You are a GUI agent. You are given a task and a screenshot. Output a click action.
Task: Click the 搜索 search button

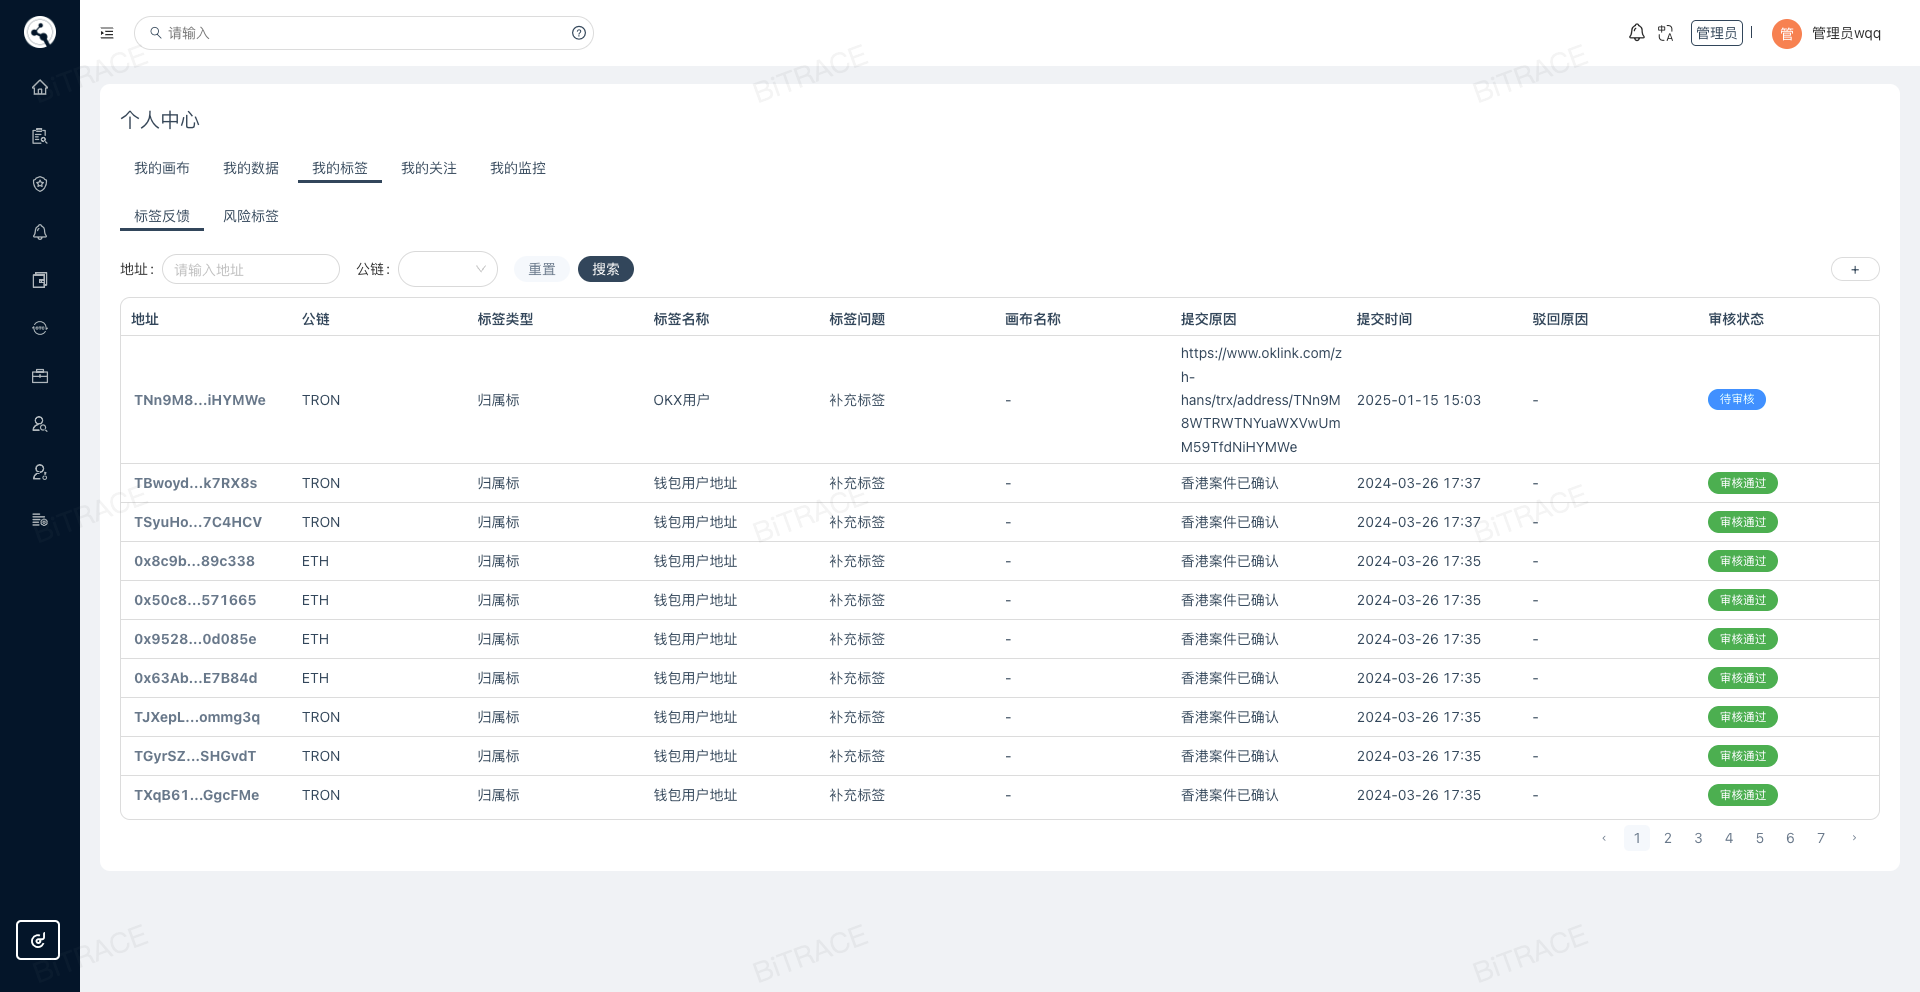pyautogui.click(x=606, y=269)
